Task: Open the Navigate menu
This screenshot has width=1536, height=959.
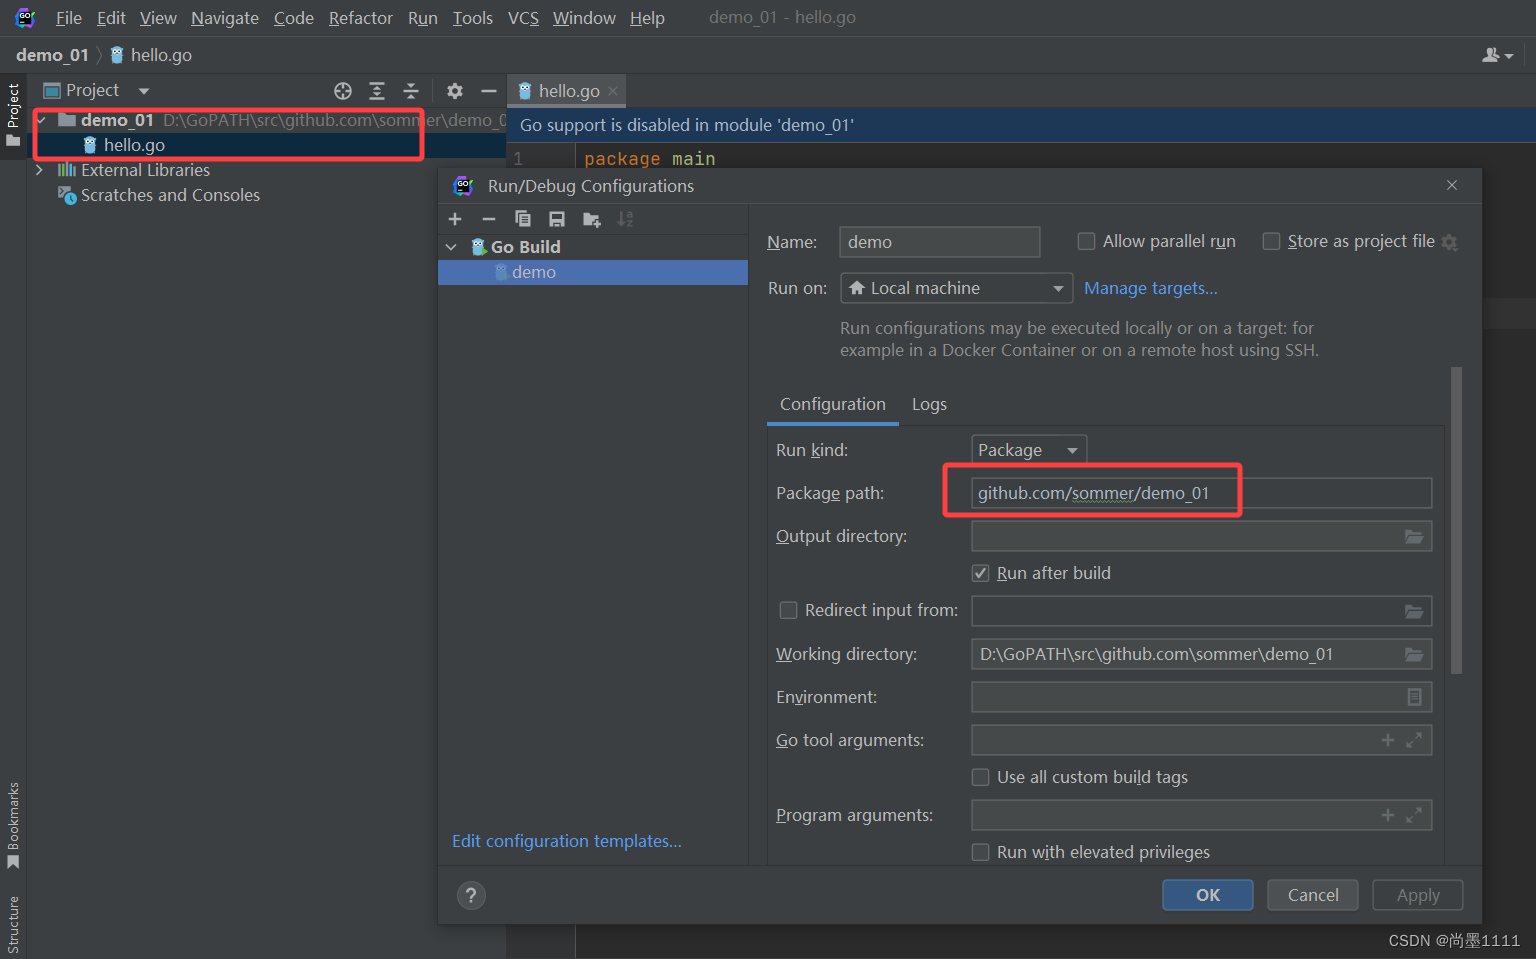Action: click(x=225, y=18)
